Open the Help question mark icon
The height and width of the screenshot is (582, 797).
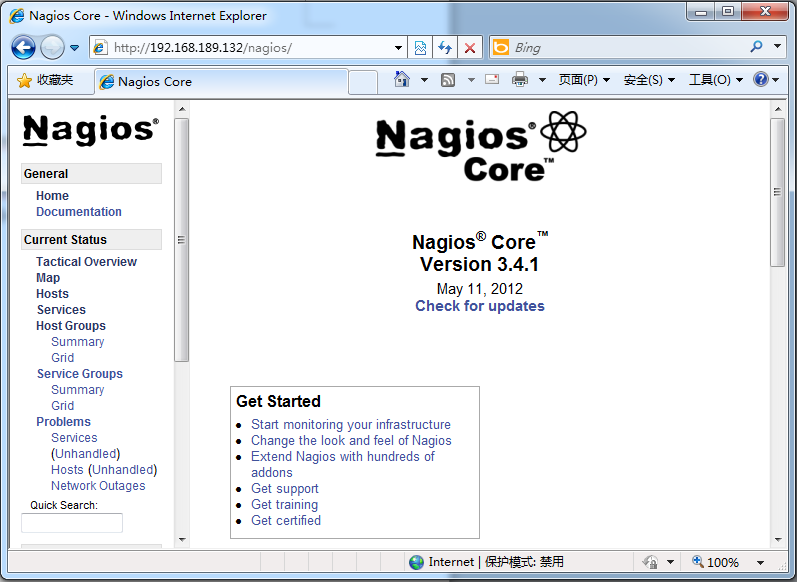pyautogui.click(x=761, y=79)
